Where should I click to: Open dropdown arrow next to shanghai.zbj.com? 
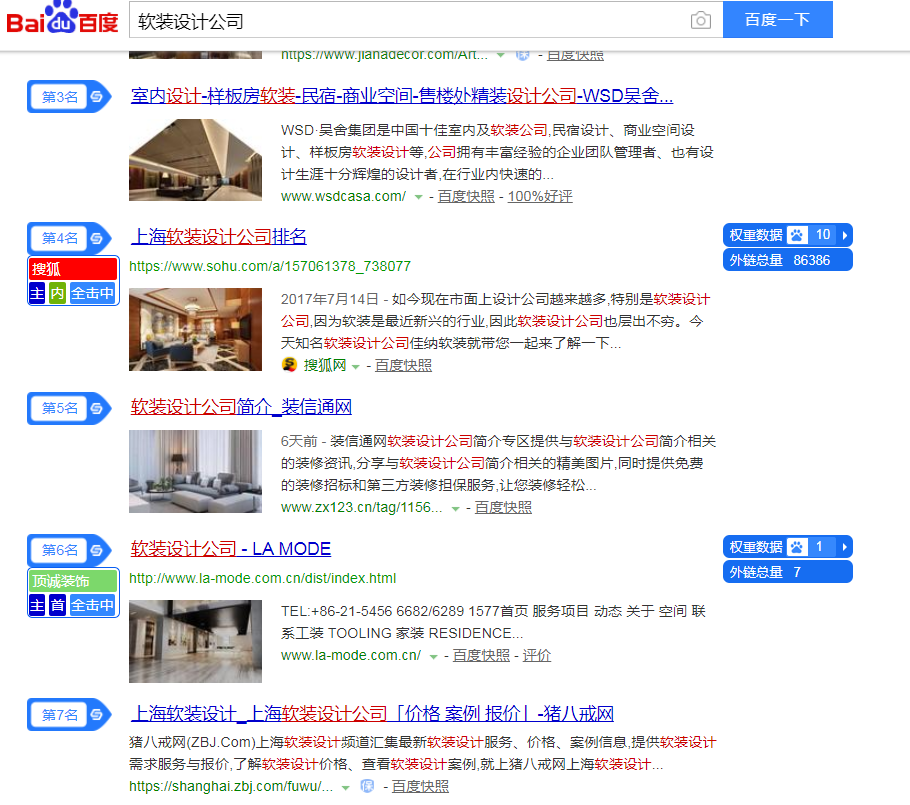[346, 788]
